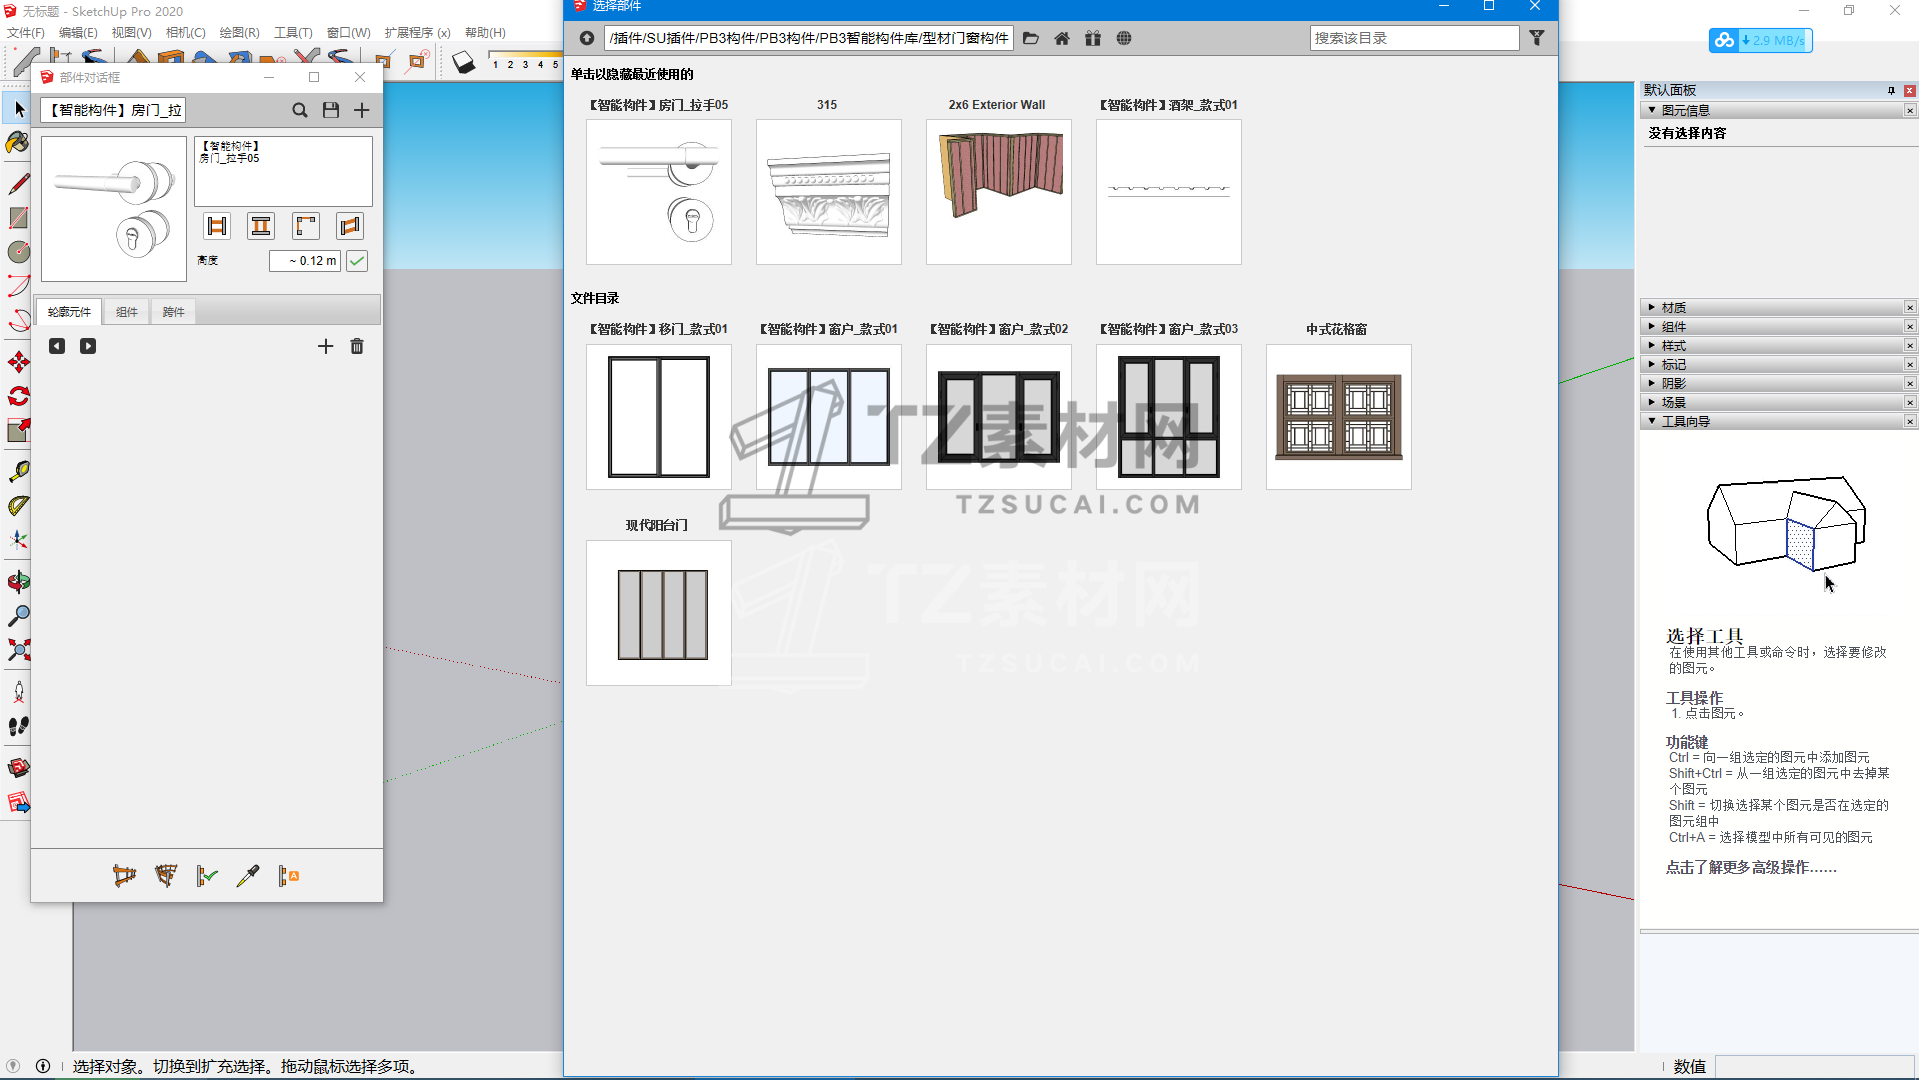
Task: Delete profile element with trash icon
Action: click(x=357, y=346)
